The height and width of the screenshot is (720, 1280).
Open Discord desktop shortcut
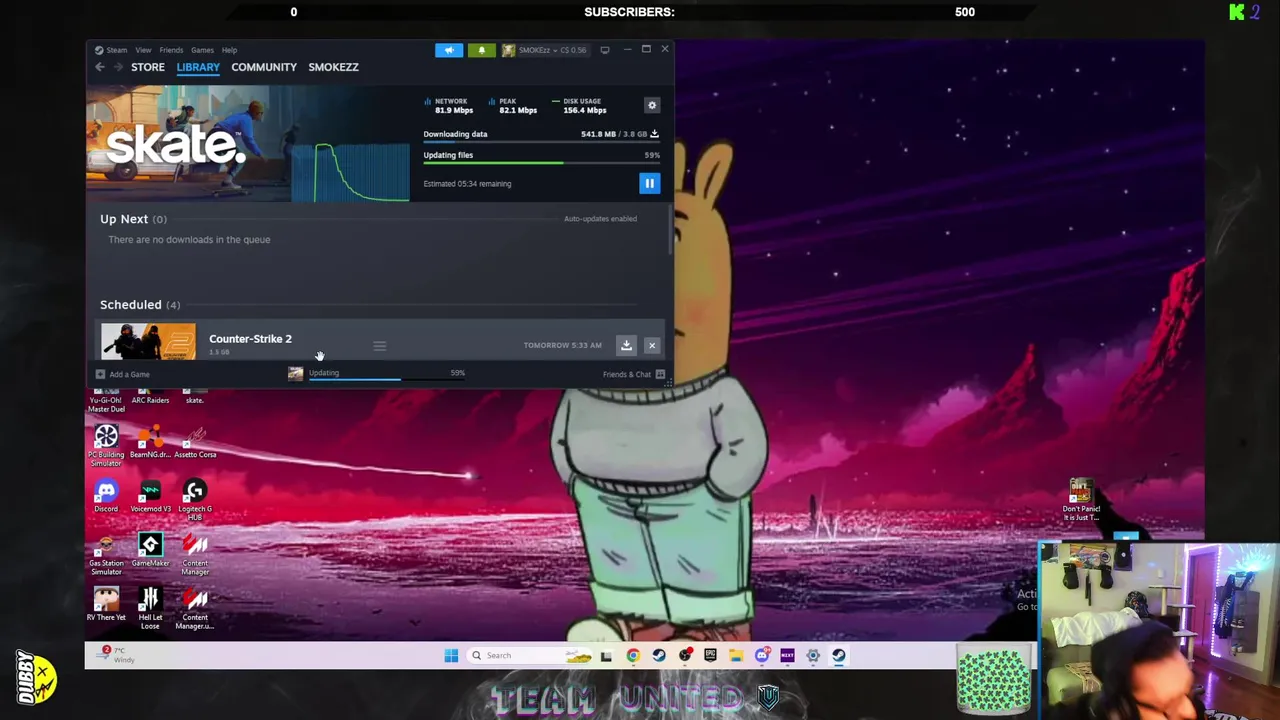[106, 495]
